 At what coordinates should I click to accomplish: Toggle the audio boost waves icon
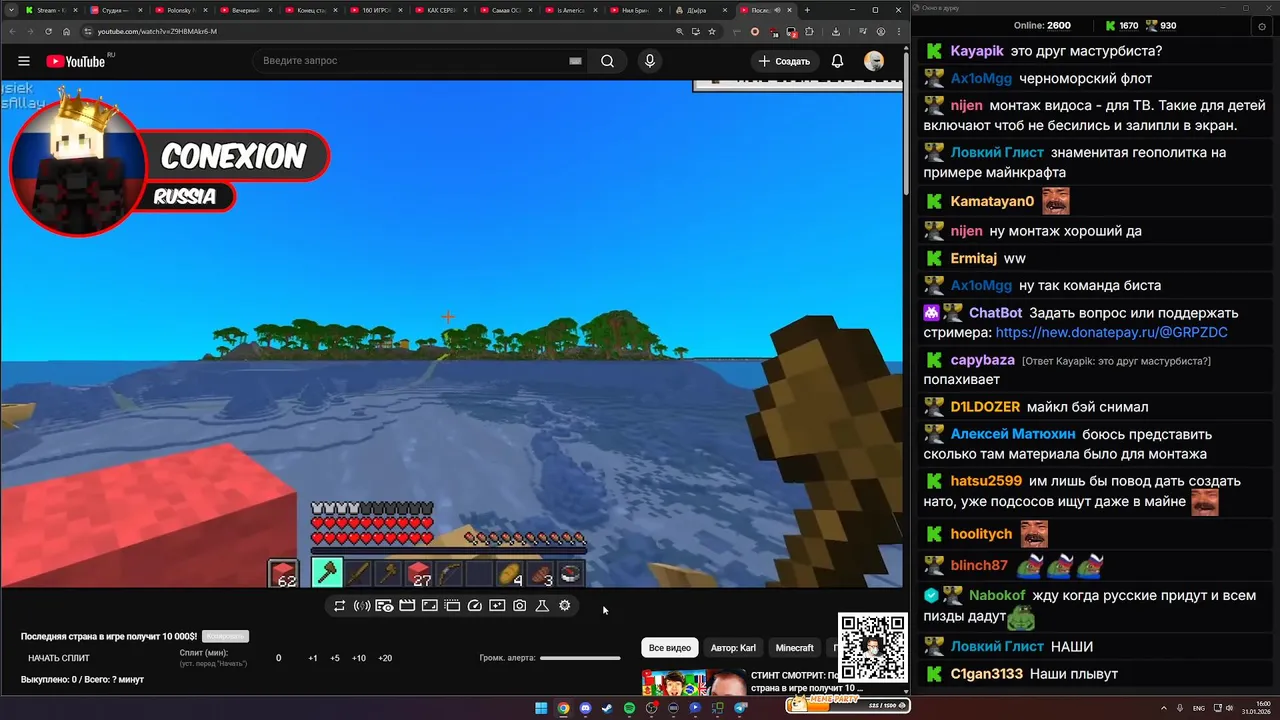click(x=362, y=605)
